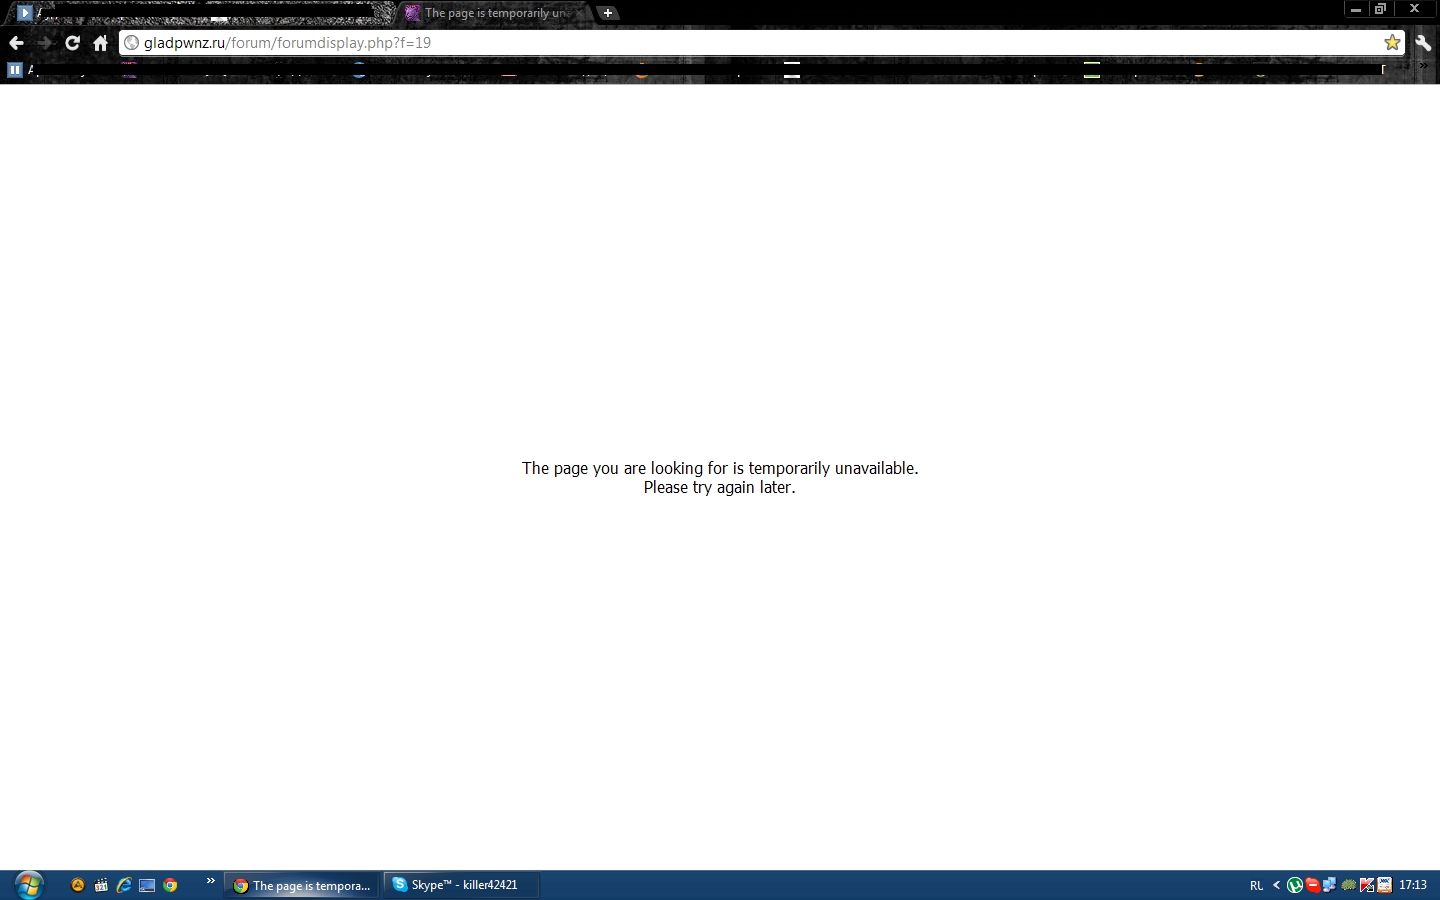
Task: Open the keyboard language indicator
Action: pyautogui.click(x=1257, y=885)
